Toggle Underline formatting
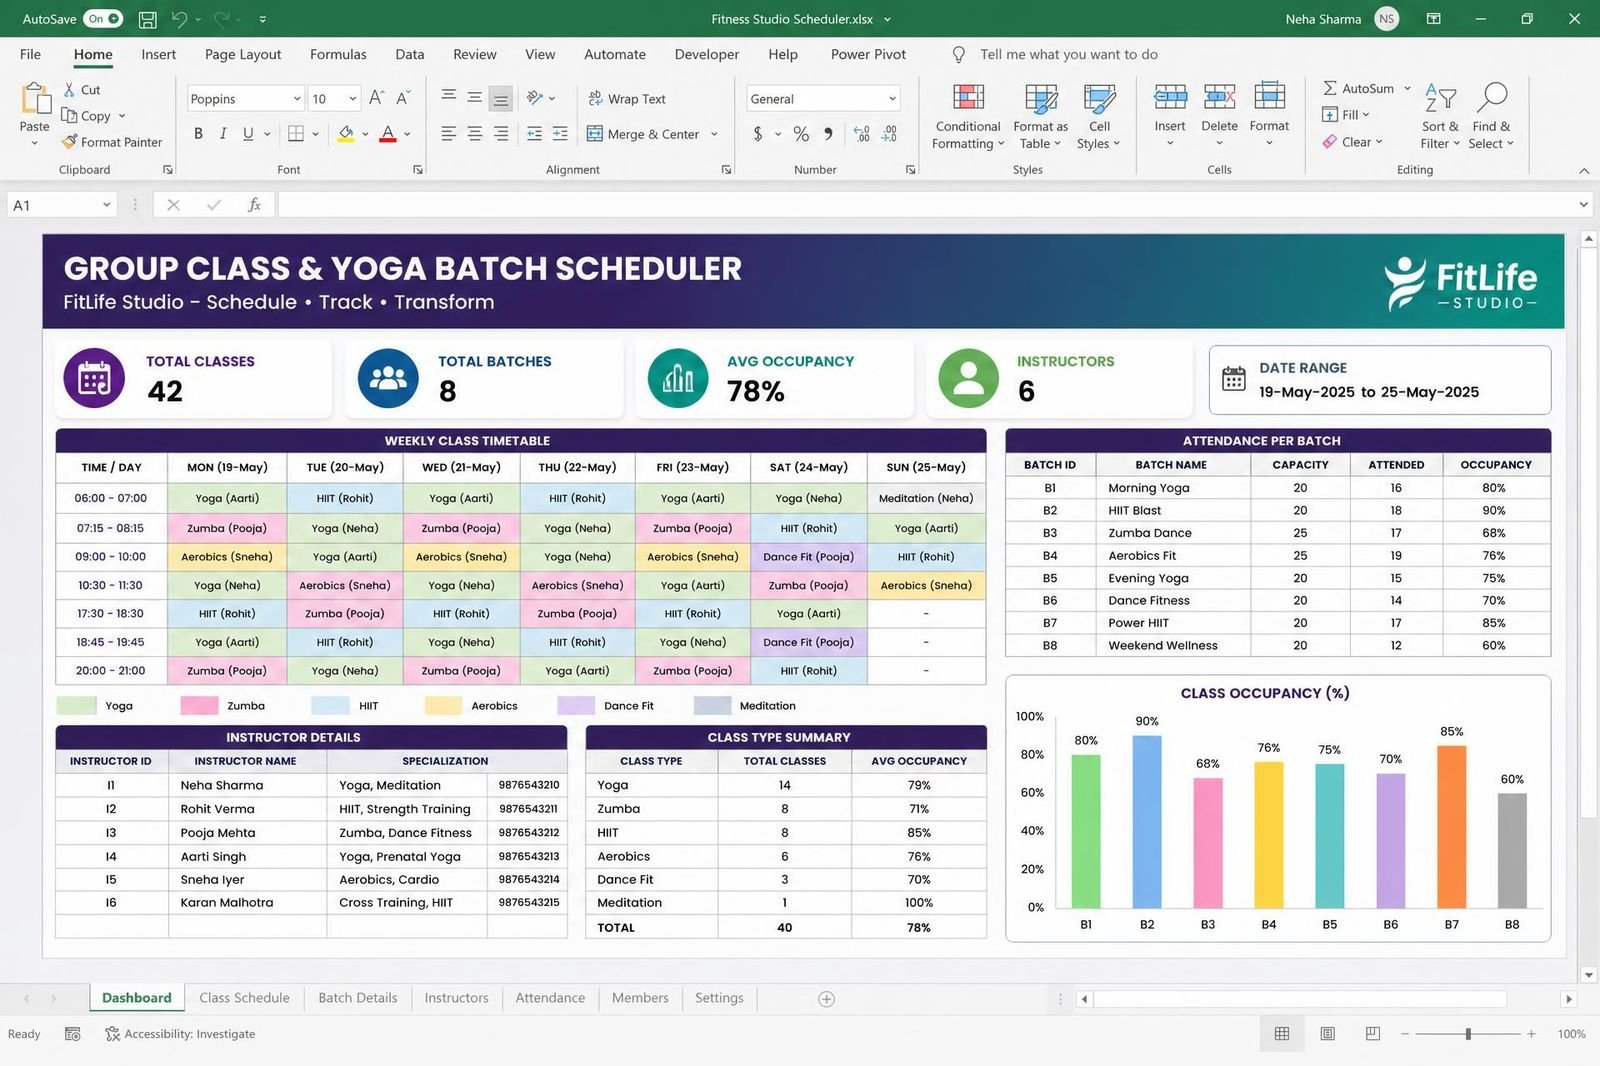The width and height of the screenshot is (1600, 1066). [248, 134]
